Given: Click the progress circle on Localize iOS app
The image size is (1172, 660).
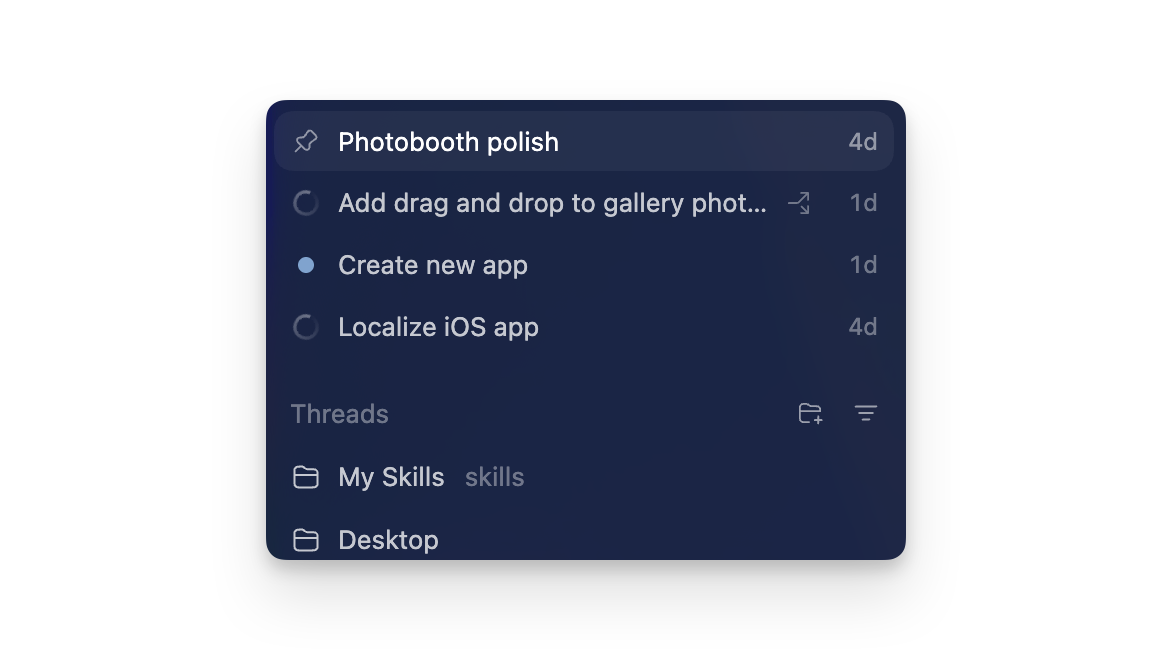Looking at the screenshot, I should 306,327.
